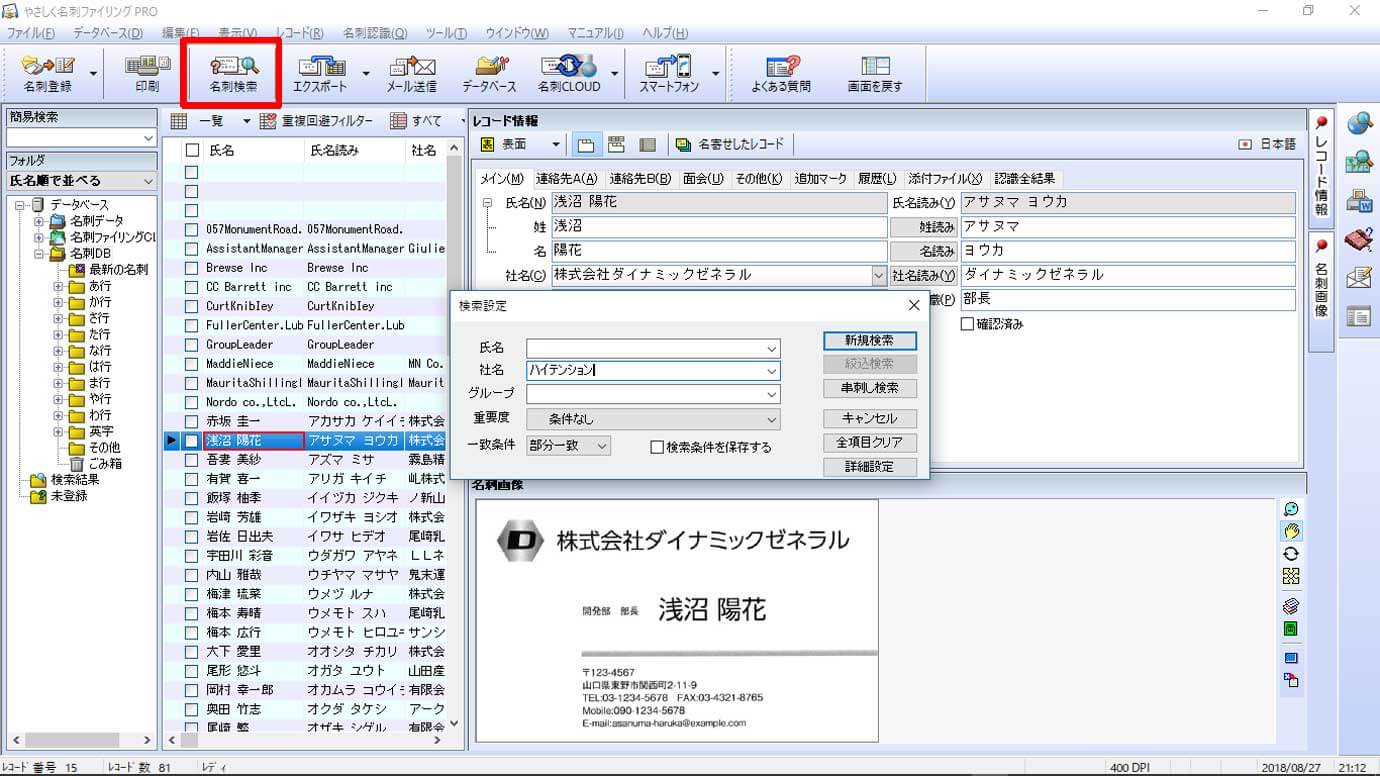
Task: Switch to the 添付ファイル(X) tab
Action: click(x=945, y=179)
